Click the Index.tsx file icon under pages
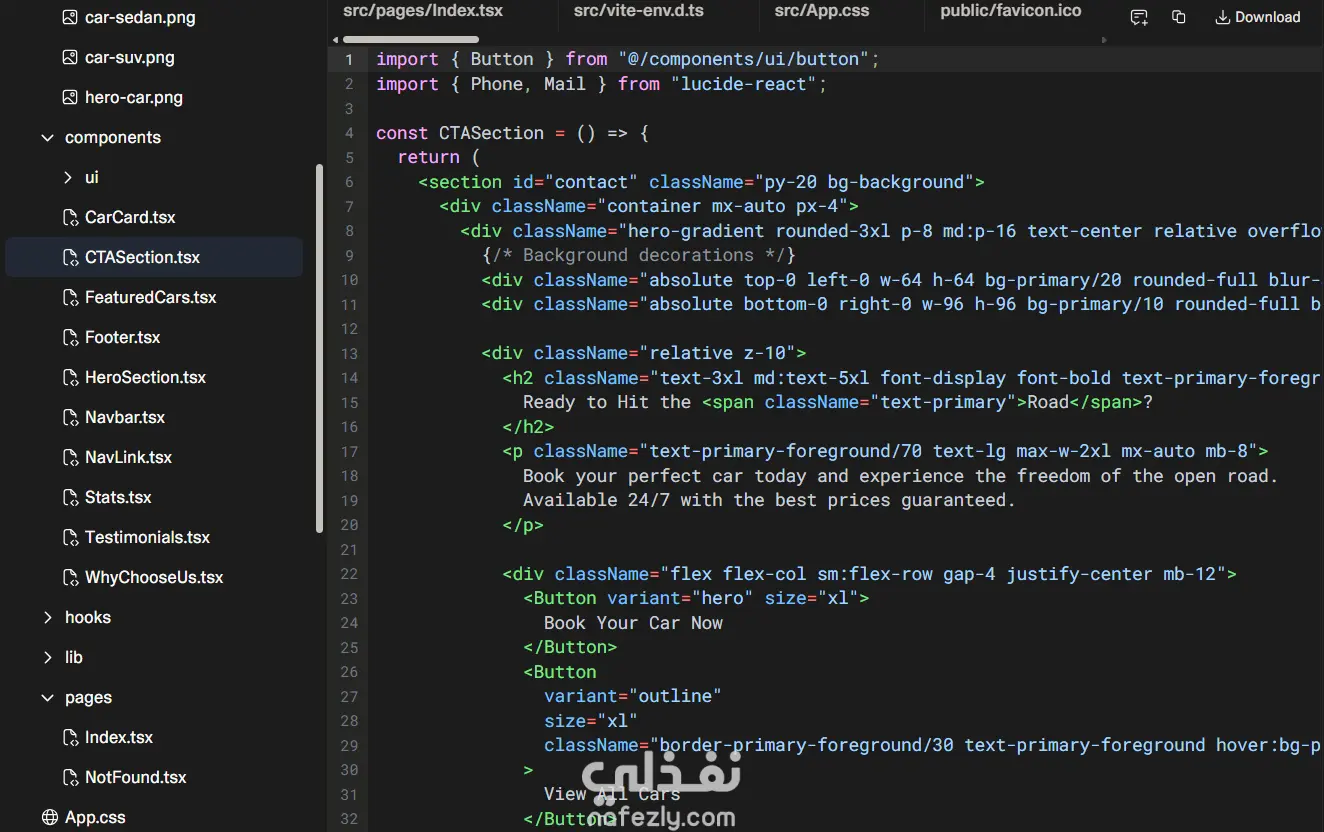The image size is (1324, 832). (70, 737)
